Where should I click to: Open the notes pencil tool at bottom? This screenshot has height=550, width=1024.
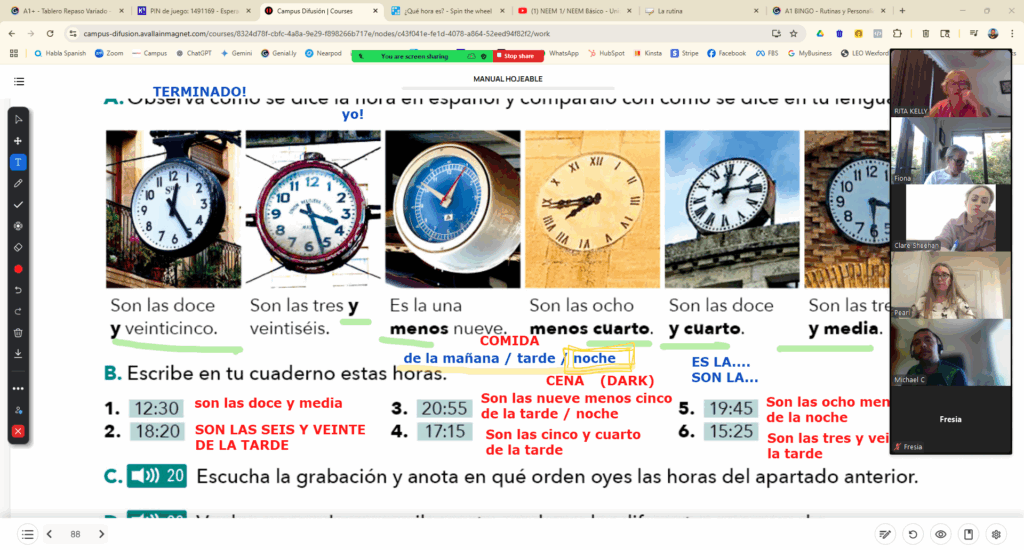coord(885,534)
